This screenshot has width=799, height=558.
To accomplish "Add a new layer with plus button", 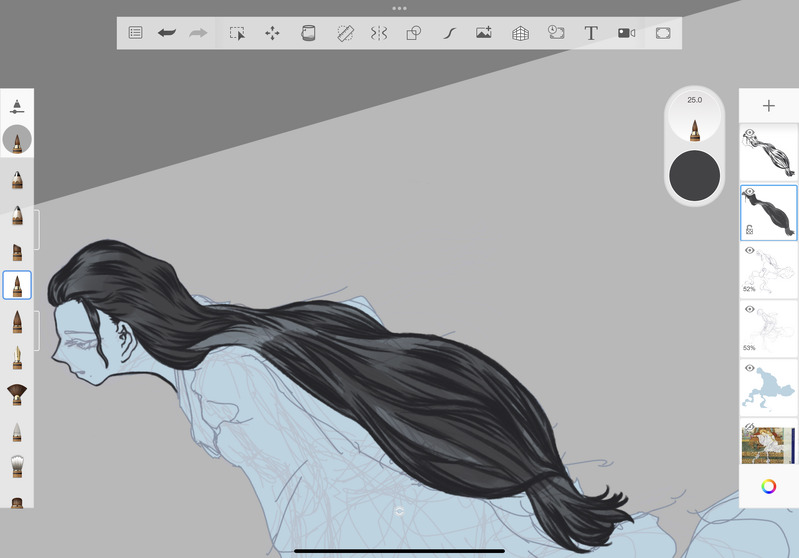I will click(768, 105).
